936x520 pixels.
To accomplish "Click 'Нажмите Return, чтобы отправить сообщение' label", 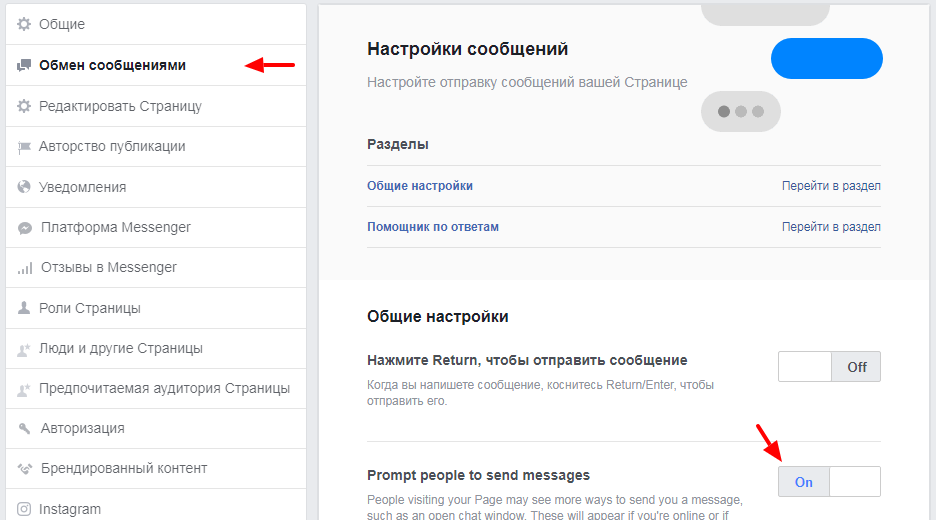I will [527, 361].
